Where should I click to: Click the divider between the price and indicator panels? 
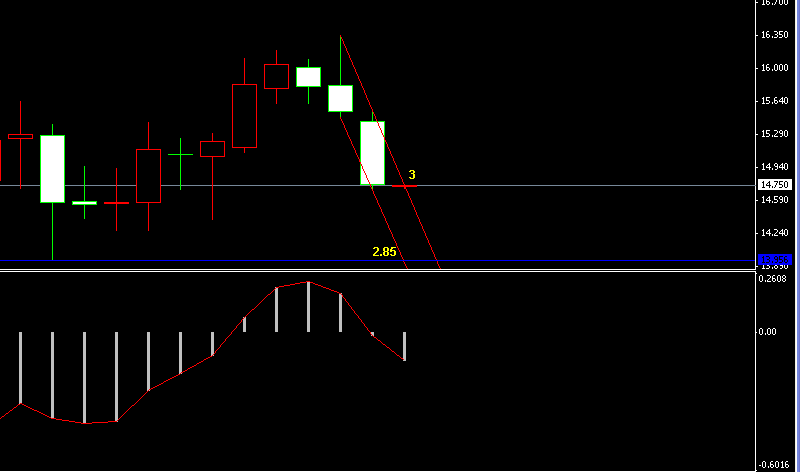point(400,270)
